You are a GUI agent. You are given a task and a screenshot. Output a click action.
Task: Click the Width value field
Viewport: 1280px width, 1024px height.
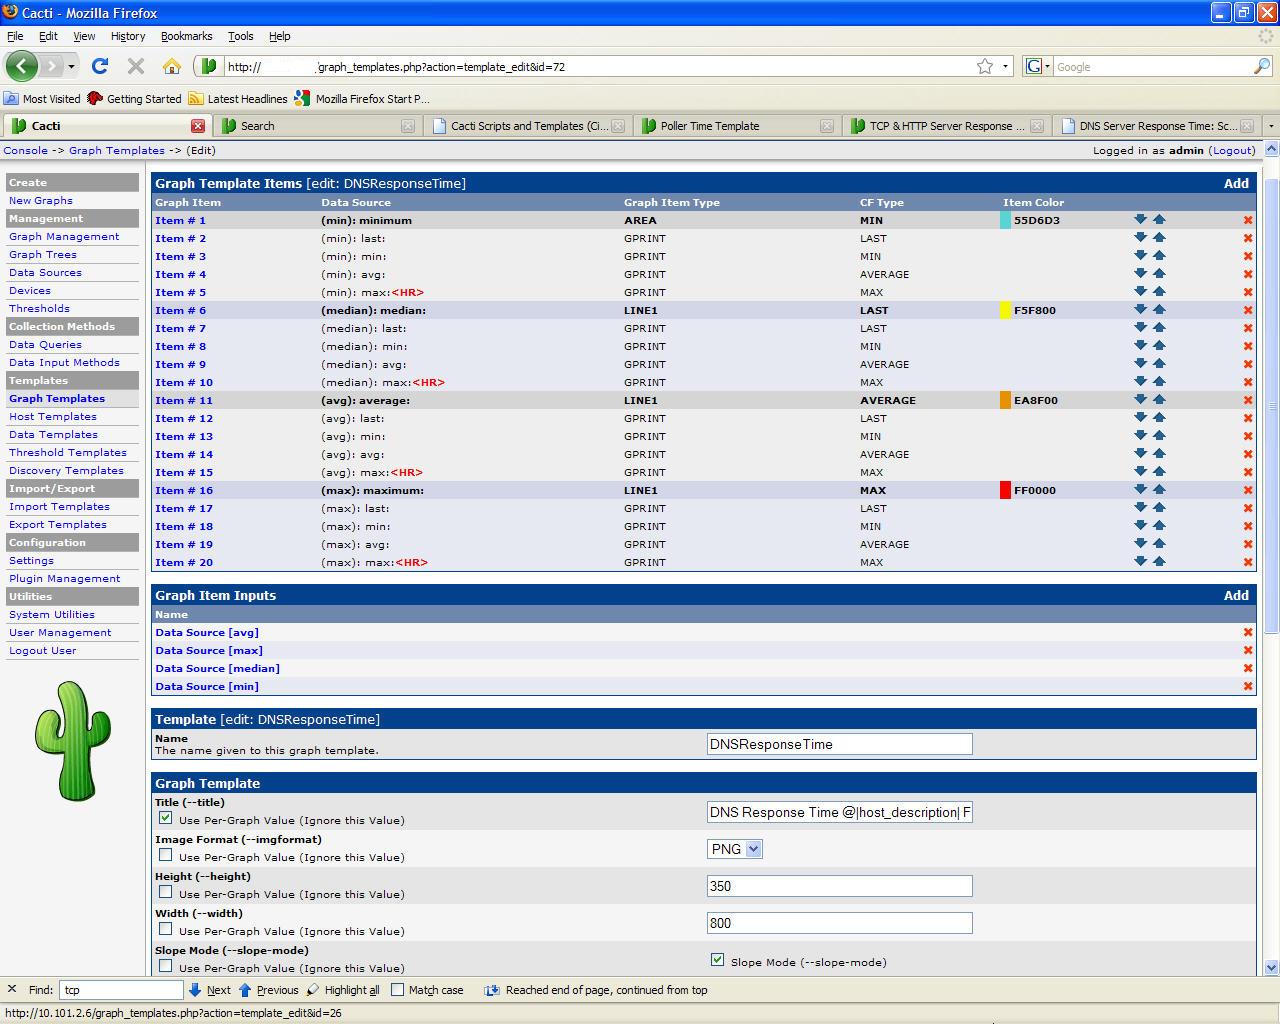tap(839, 923)
